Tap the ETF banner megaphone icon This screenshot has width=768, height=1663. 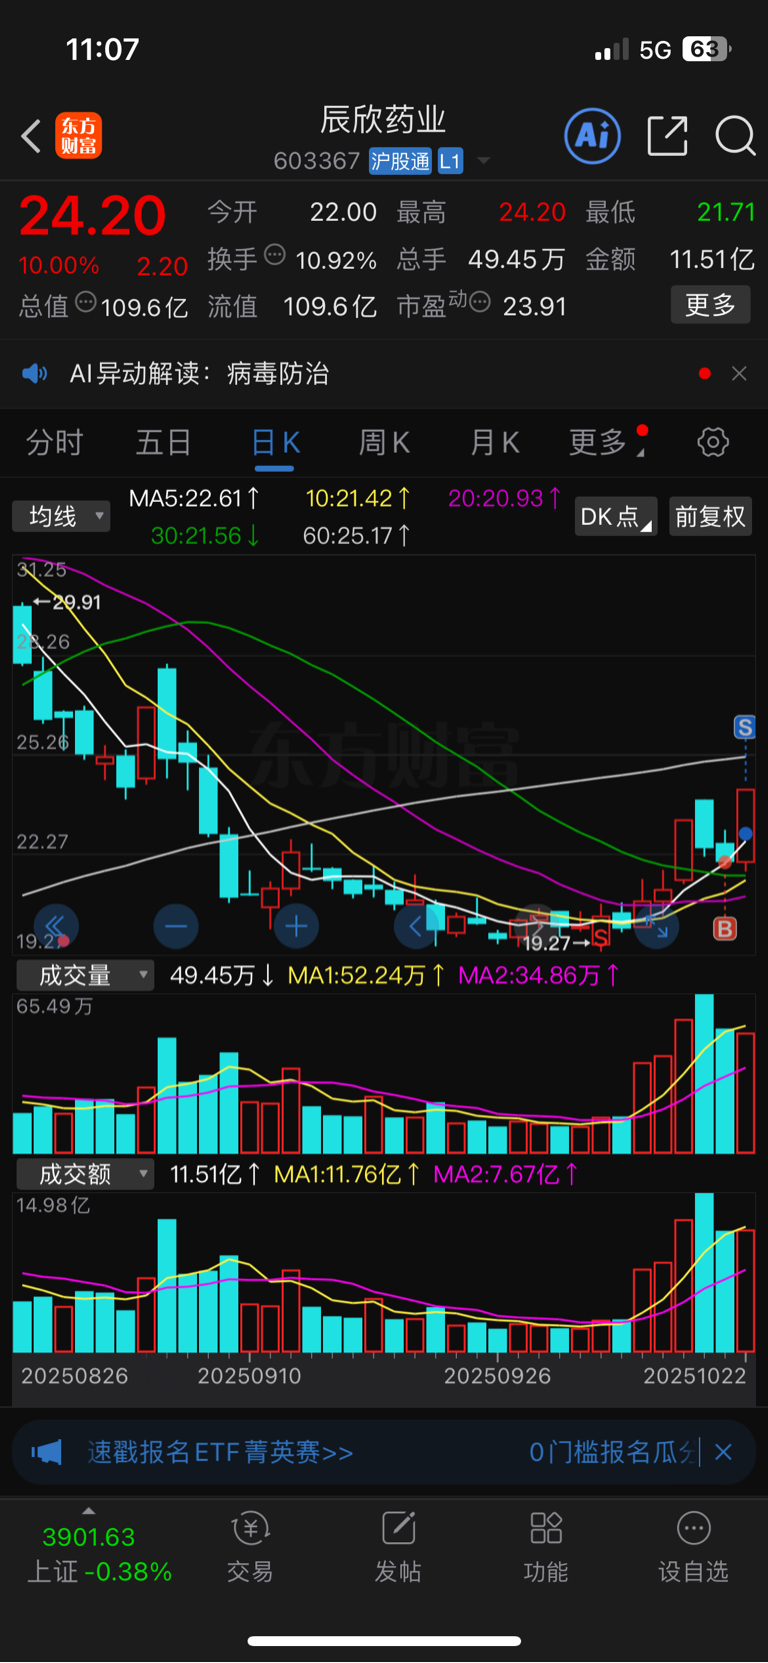tap(46, 1452)
